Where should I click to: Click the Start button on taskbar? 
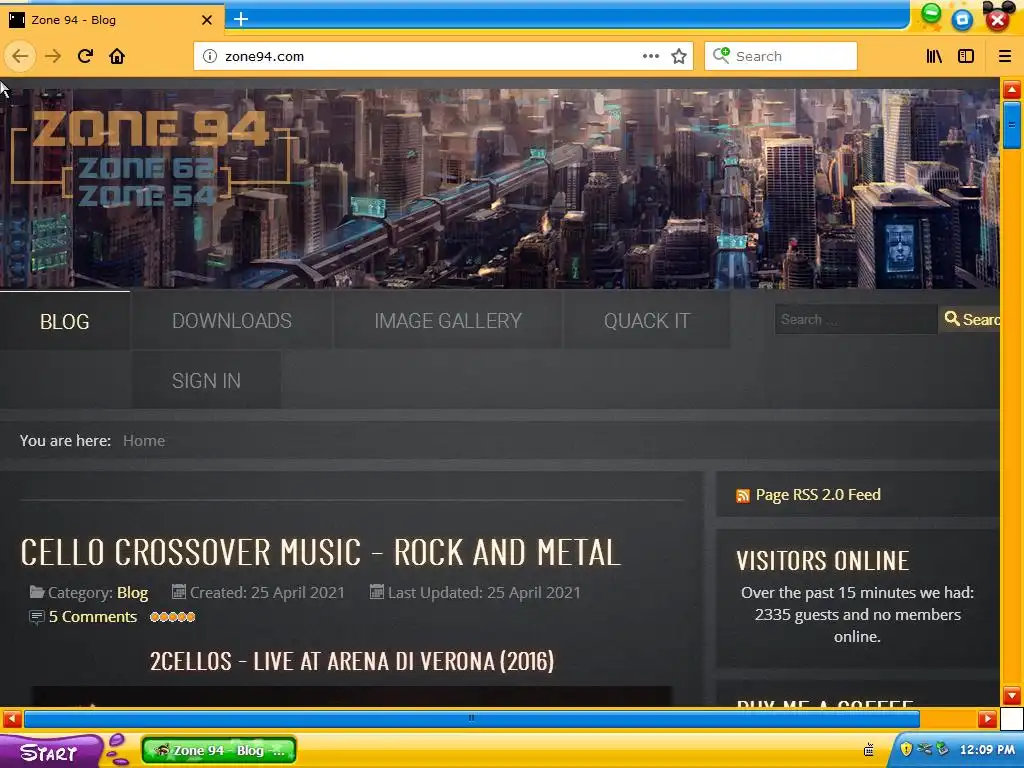click(x=50, y=751)
